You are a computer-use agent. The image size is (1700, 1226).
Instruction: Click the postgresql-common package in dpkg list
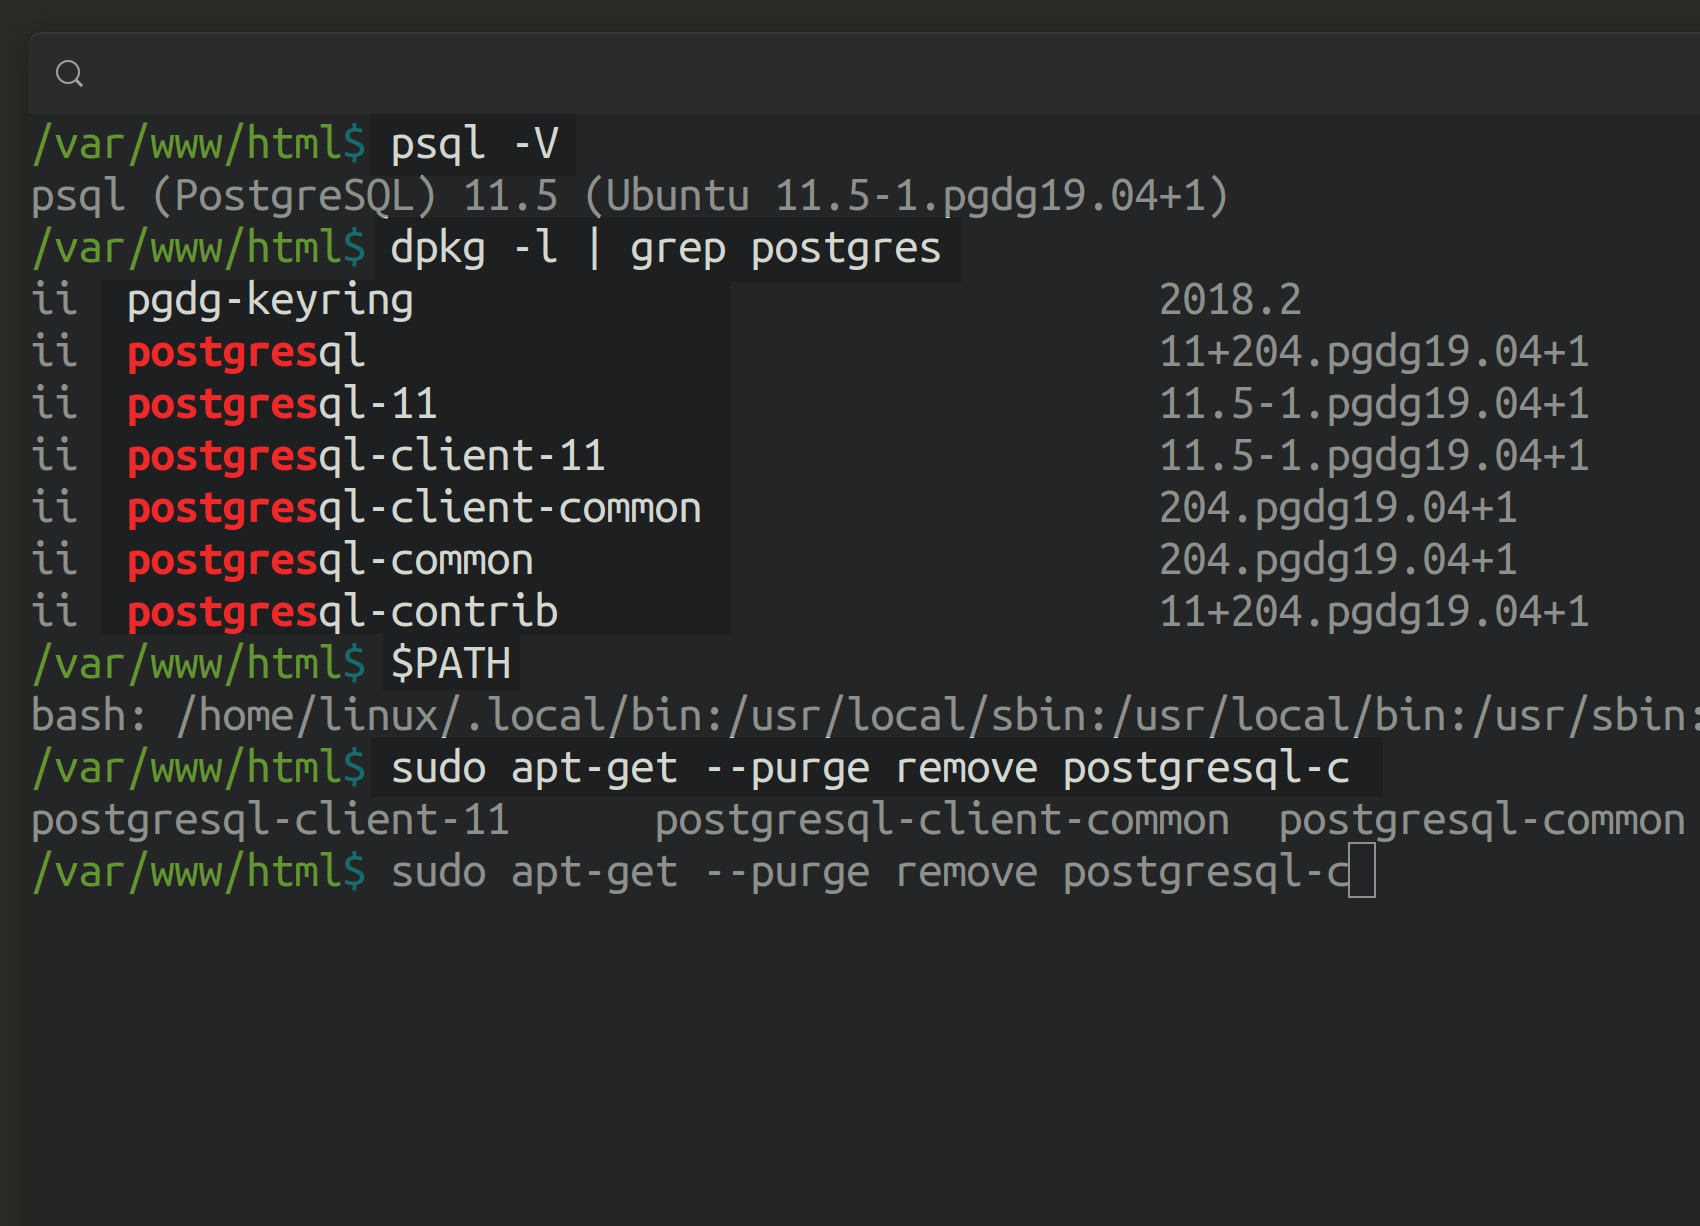click(330, 560)
